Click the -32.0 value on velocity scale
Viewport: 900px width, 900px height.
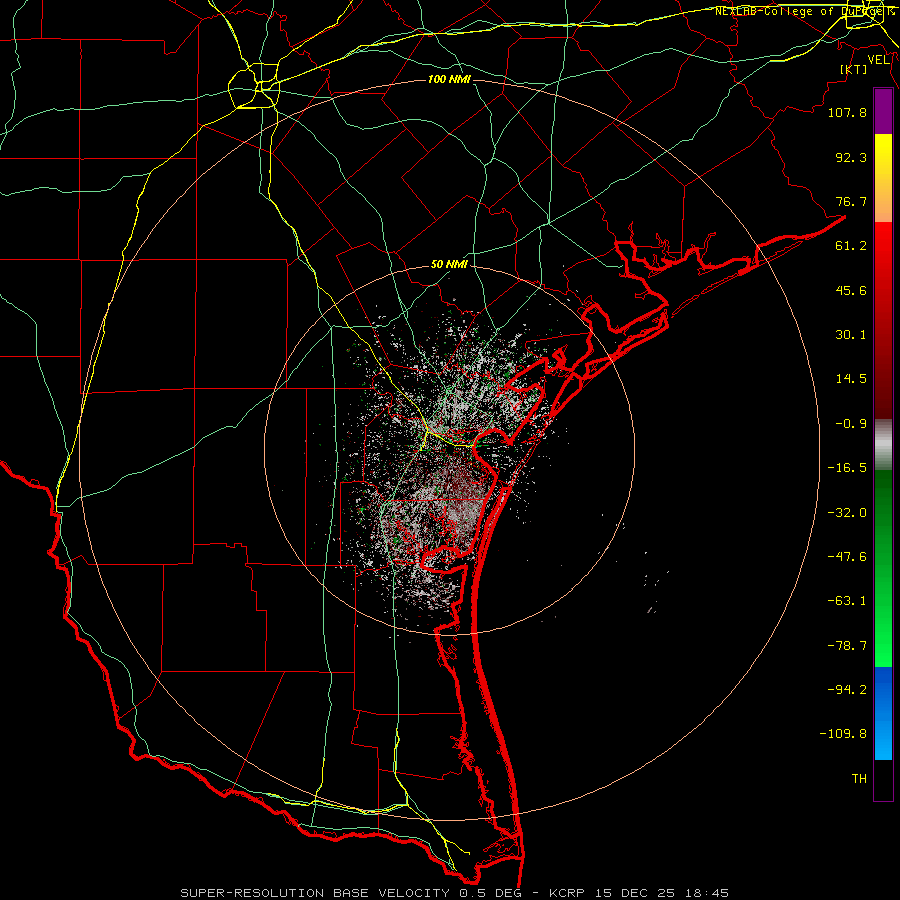tap(847, 513)
